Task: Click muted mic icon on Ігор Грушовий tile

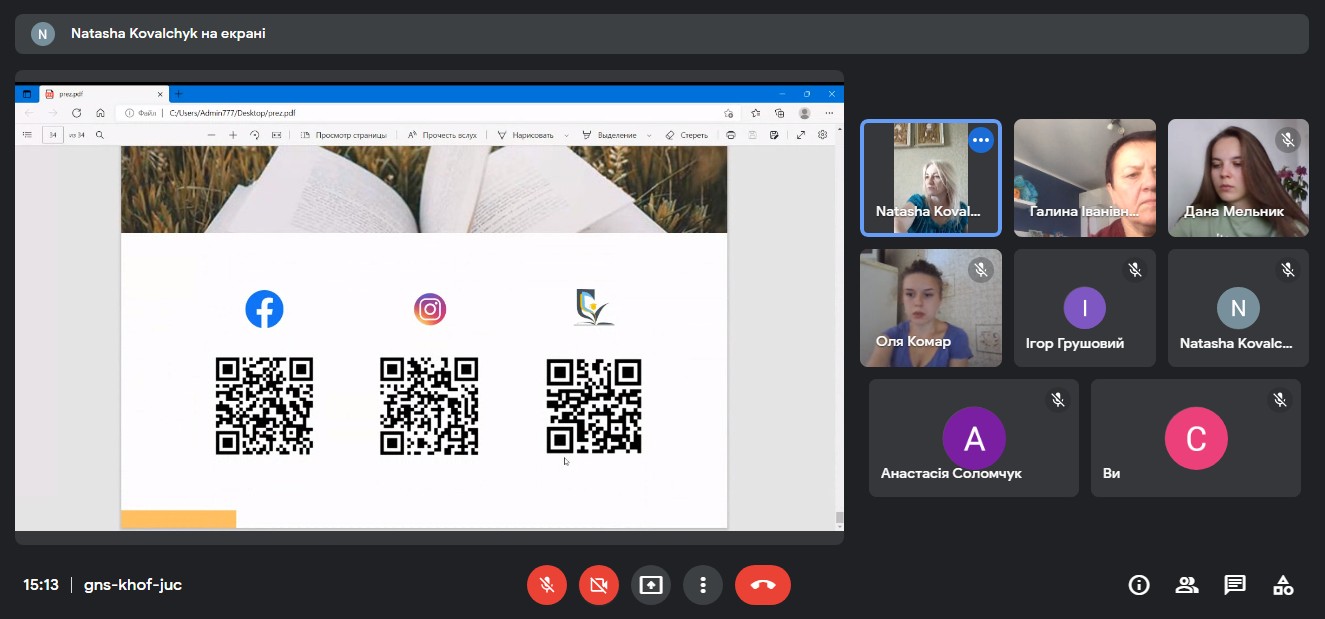Action: (1135, 270)
